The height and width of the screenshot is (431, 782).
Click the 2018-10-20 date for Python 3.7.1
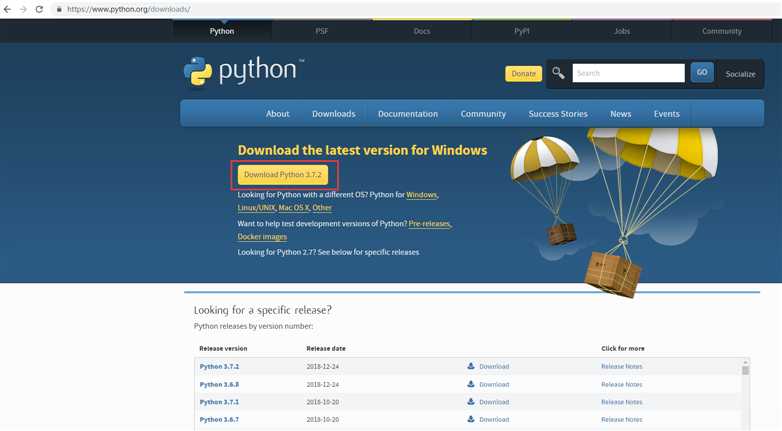pos(323,402)
